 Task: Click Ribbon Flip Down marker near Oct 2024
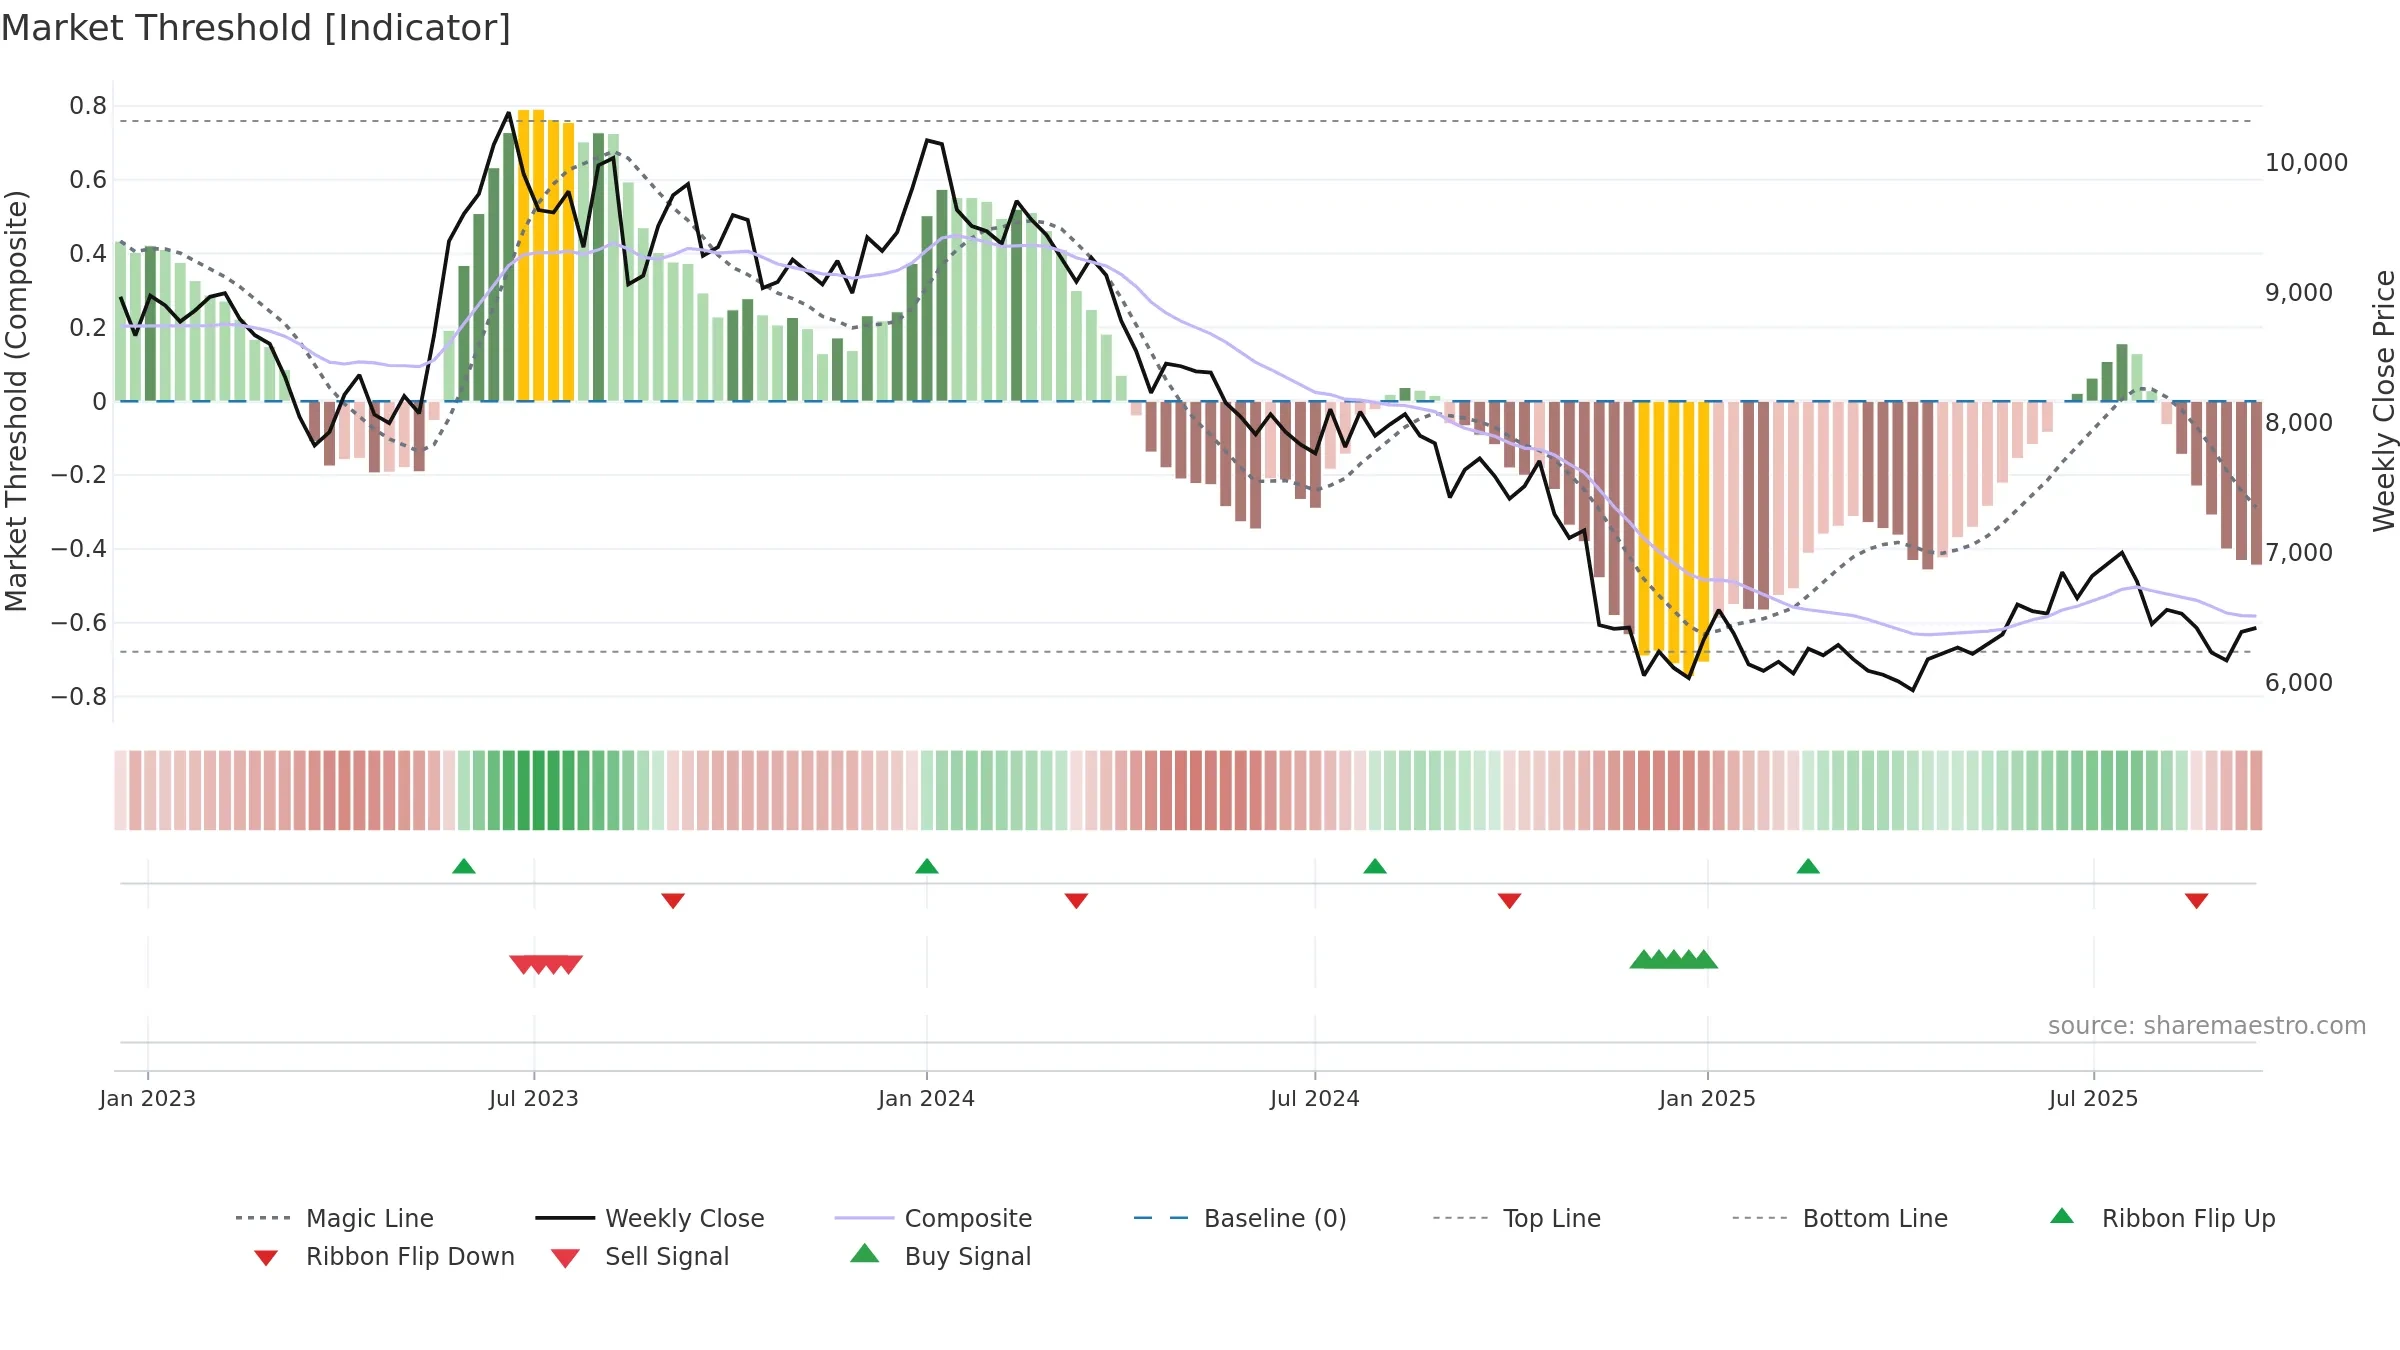1510,901
